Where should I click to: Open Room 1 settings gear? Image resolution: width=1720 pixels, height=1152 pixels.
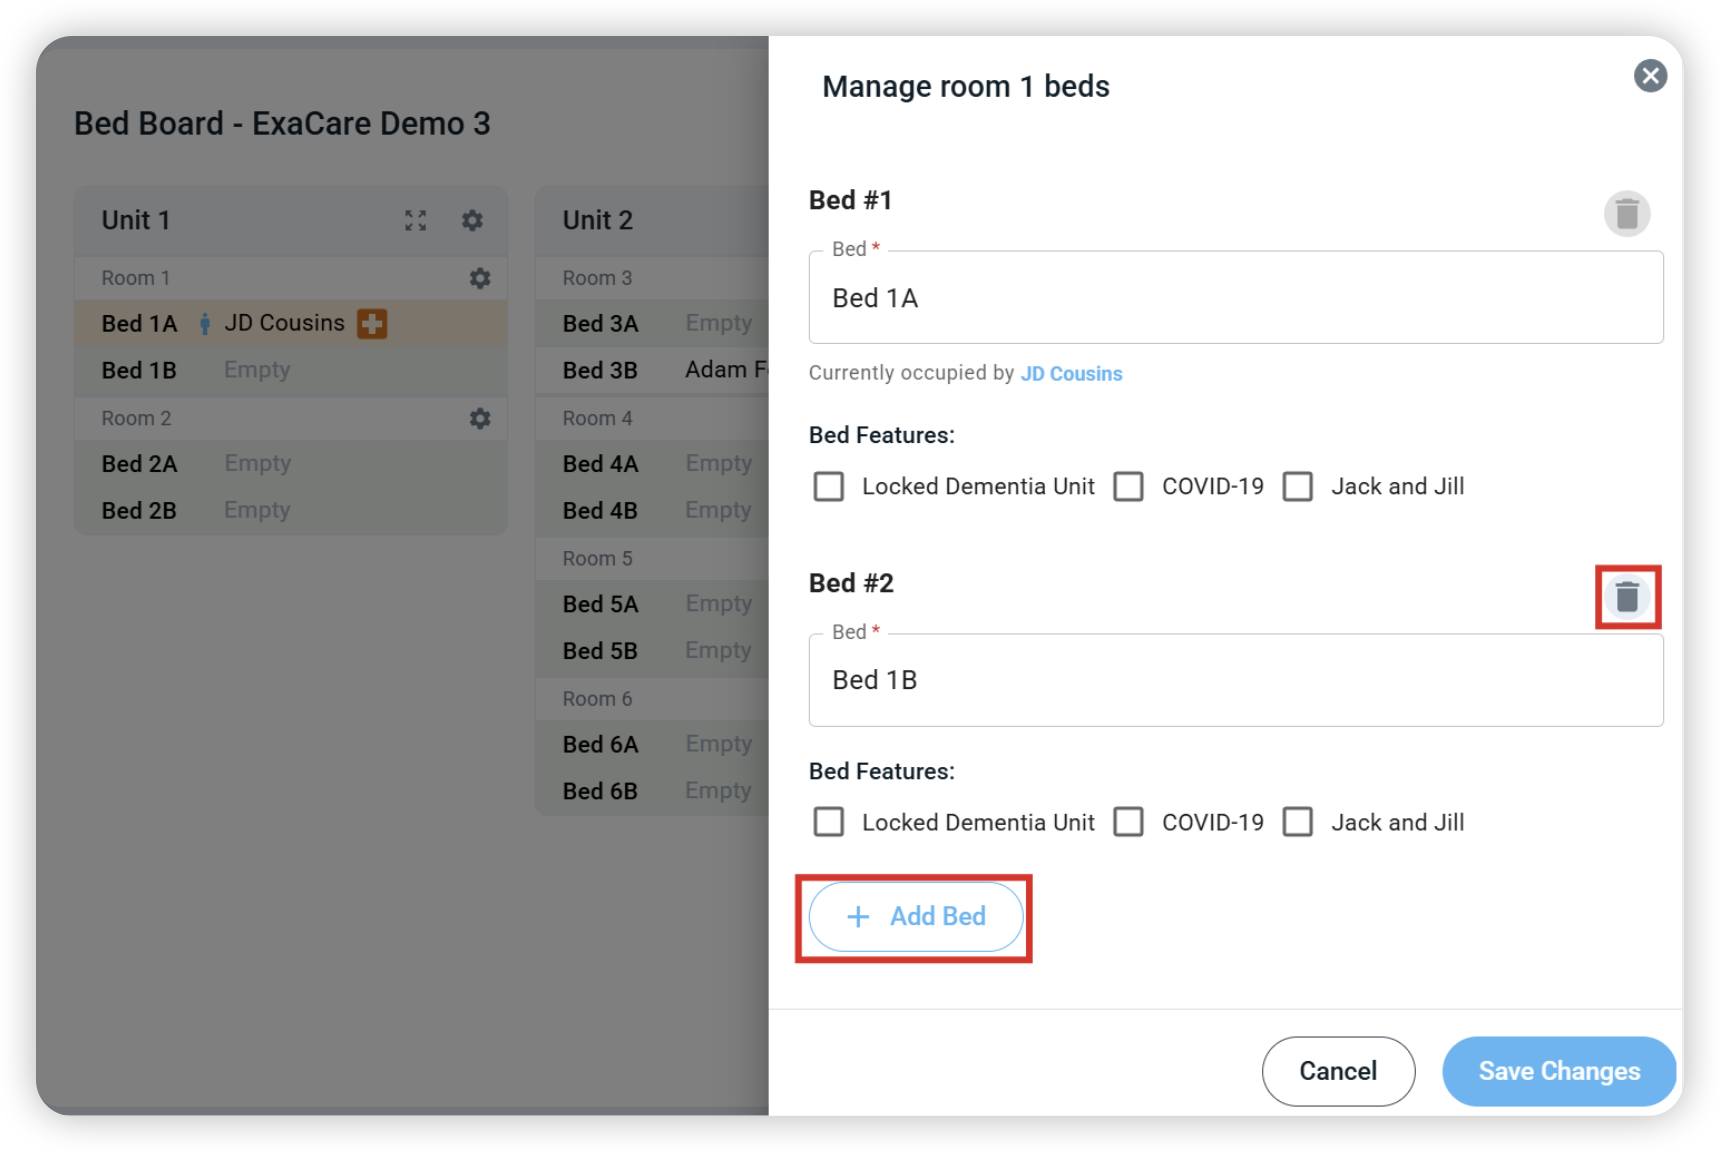[480, 278]
